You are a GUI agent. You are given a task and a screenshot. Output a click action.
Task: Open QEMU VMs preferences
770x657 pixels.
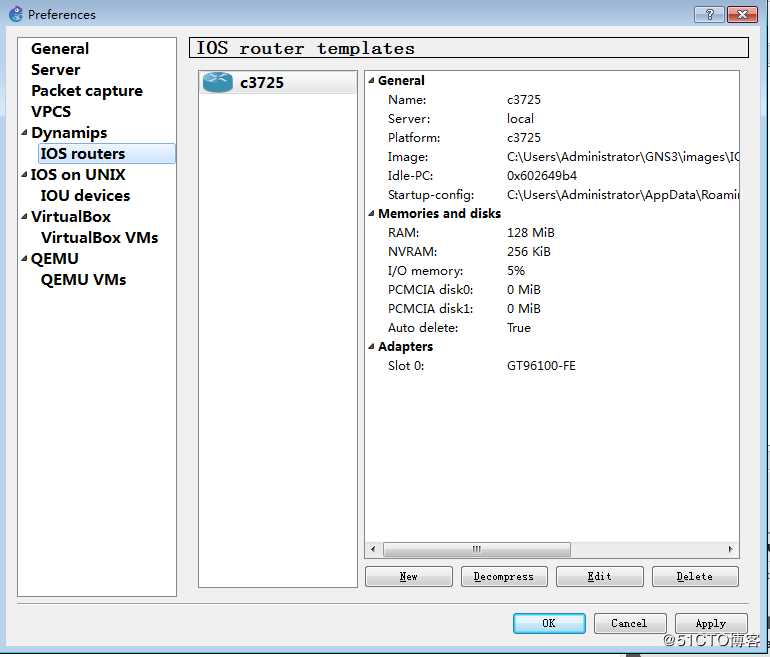click(x=83, y=279)
